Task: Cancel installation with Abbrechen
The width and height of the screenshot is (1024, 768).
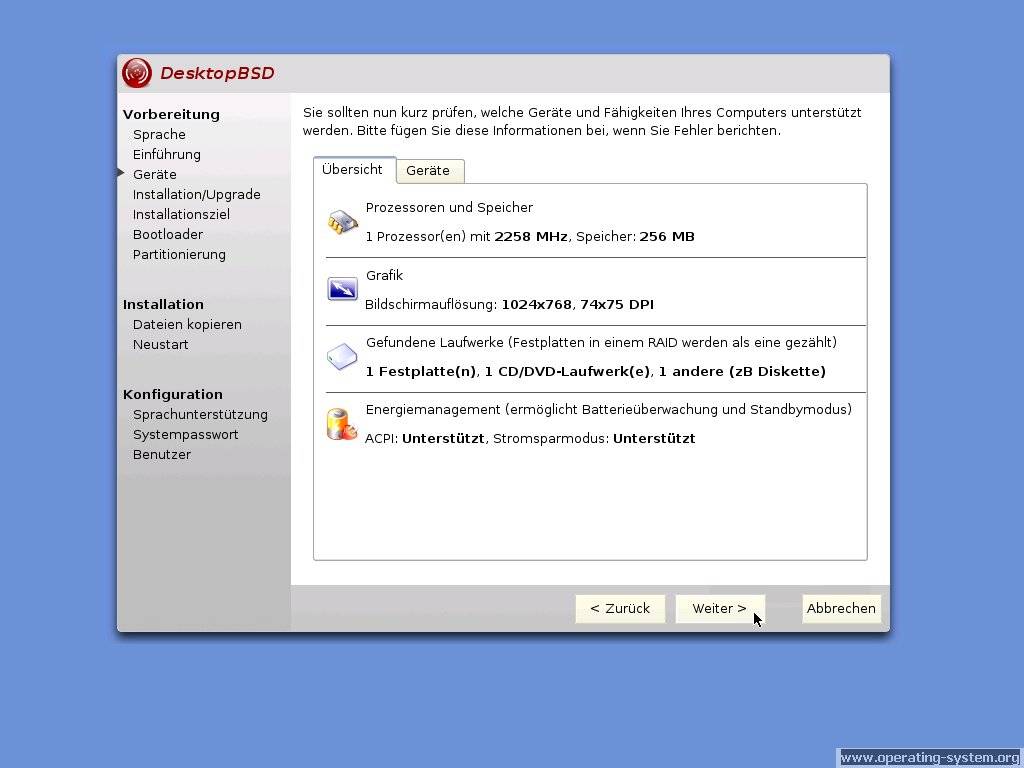Action: tap(841, 609)
